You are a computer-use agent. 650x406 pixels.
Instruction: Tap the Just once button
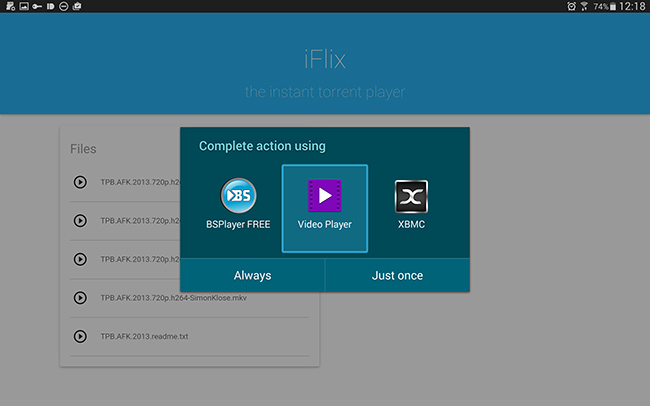(398, 275)
